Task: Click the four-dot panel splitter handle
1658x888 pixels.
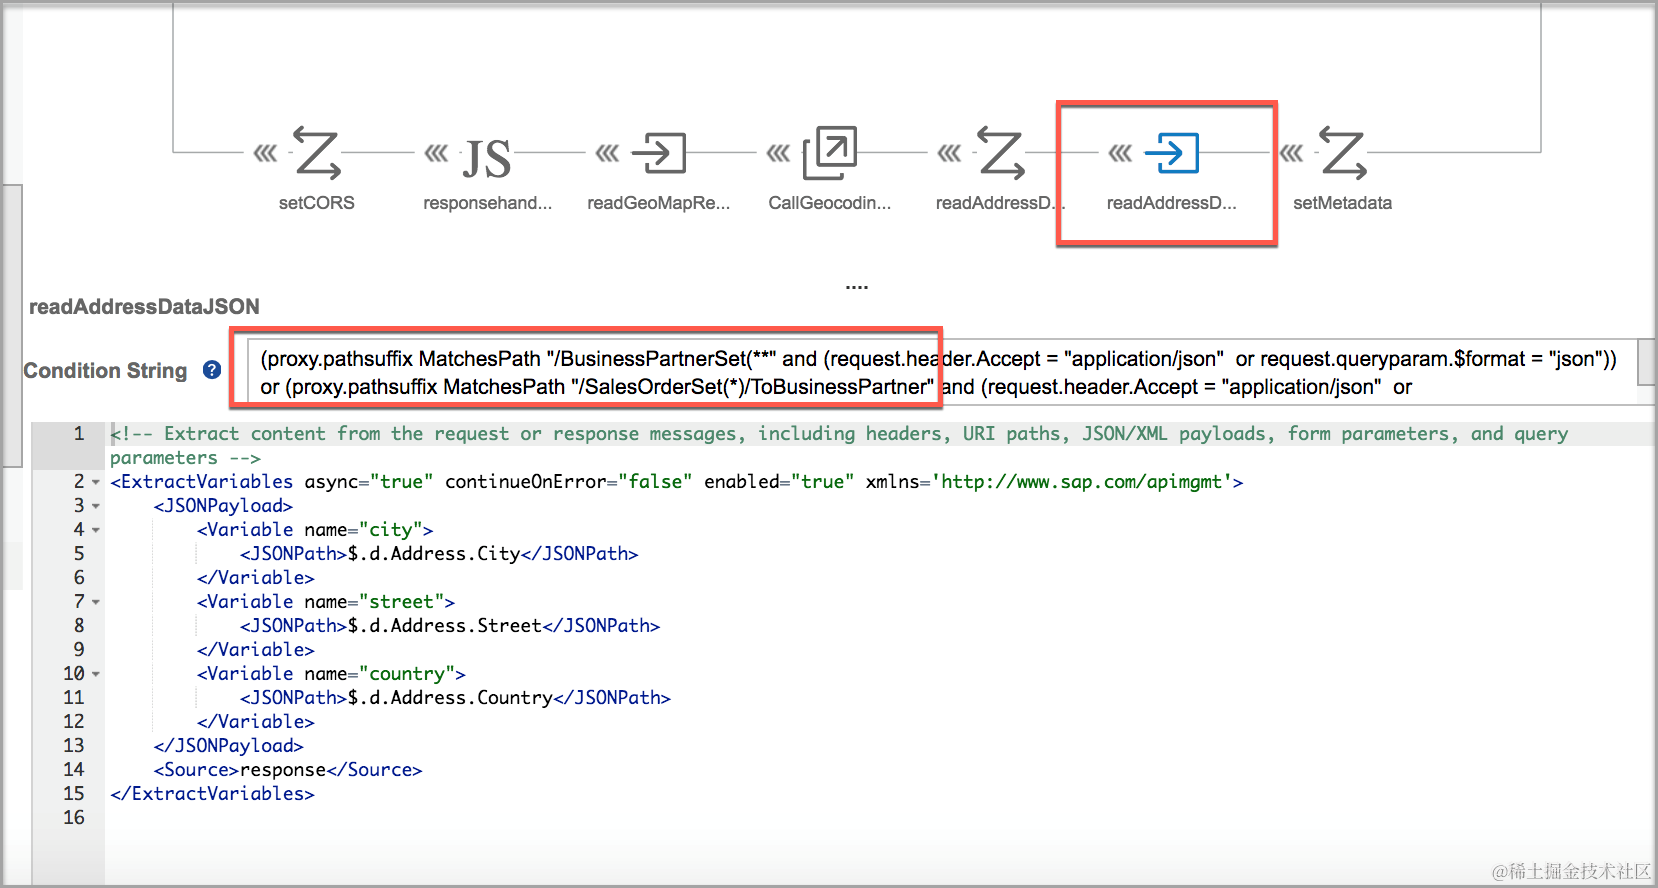Action: coord(857,288)
